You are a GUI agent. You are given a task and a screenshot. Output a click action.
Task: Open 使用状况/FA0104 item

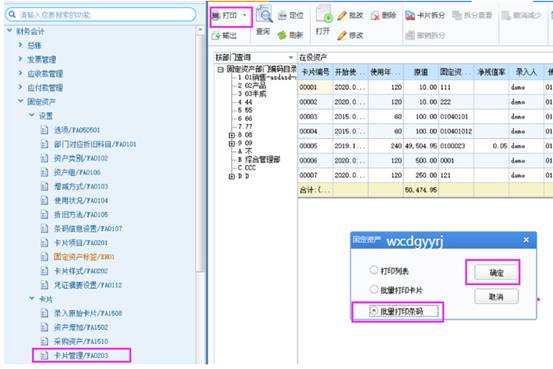coord(81,200)
